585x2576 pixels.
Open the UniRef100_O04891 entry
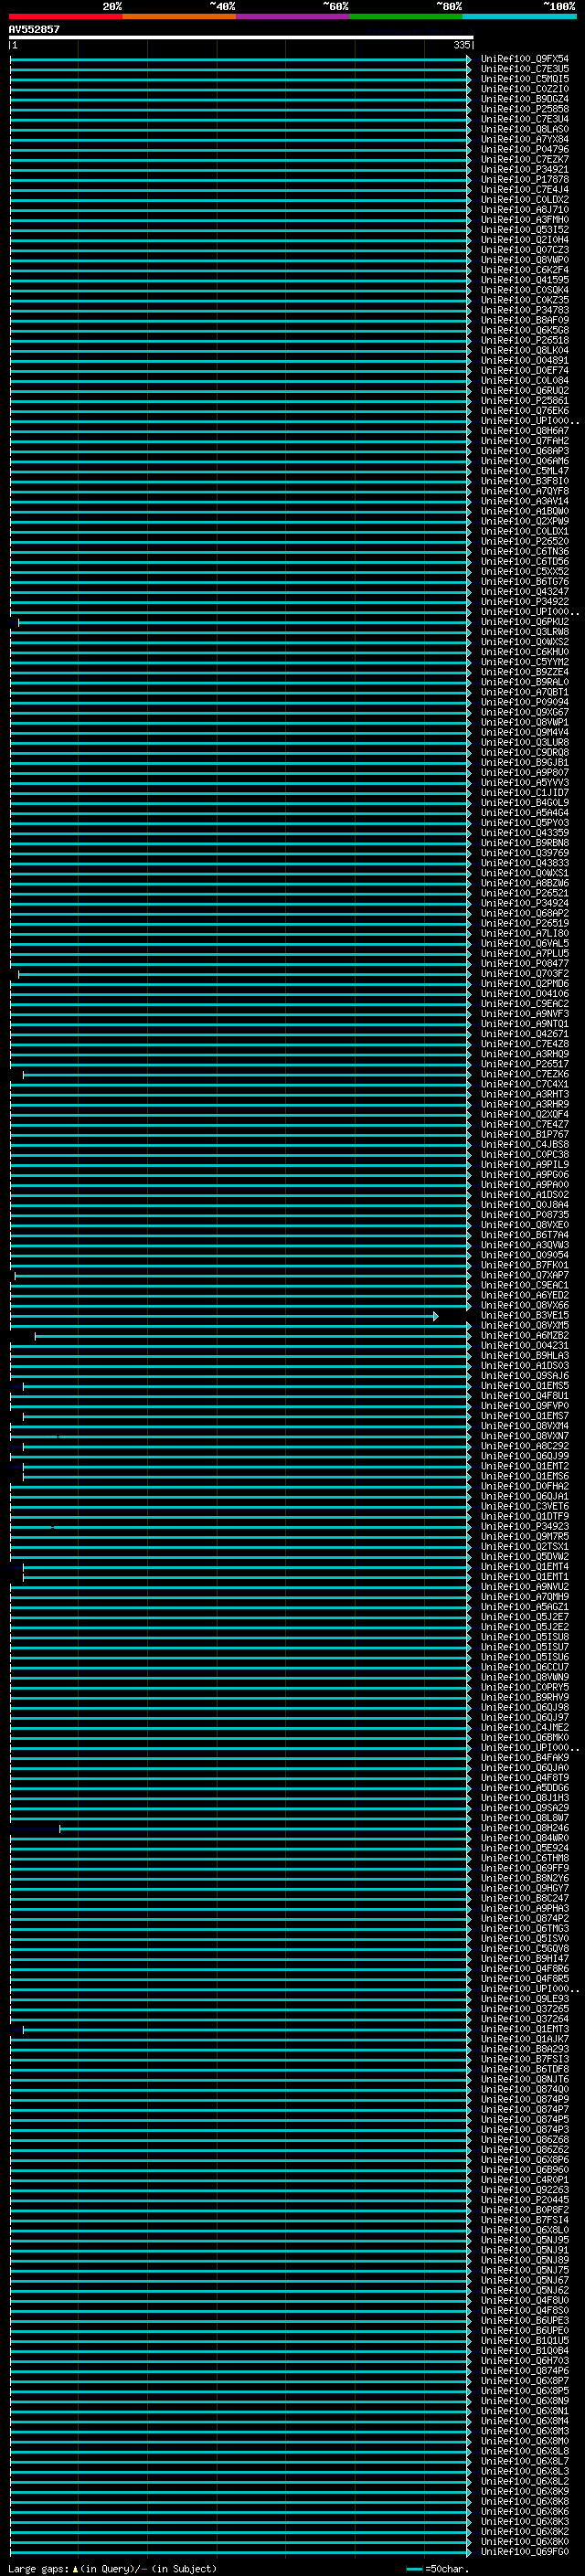tap(524, 360)
